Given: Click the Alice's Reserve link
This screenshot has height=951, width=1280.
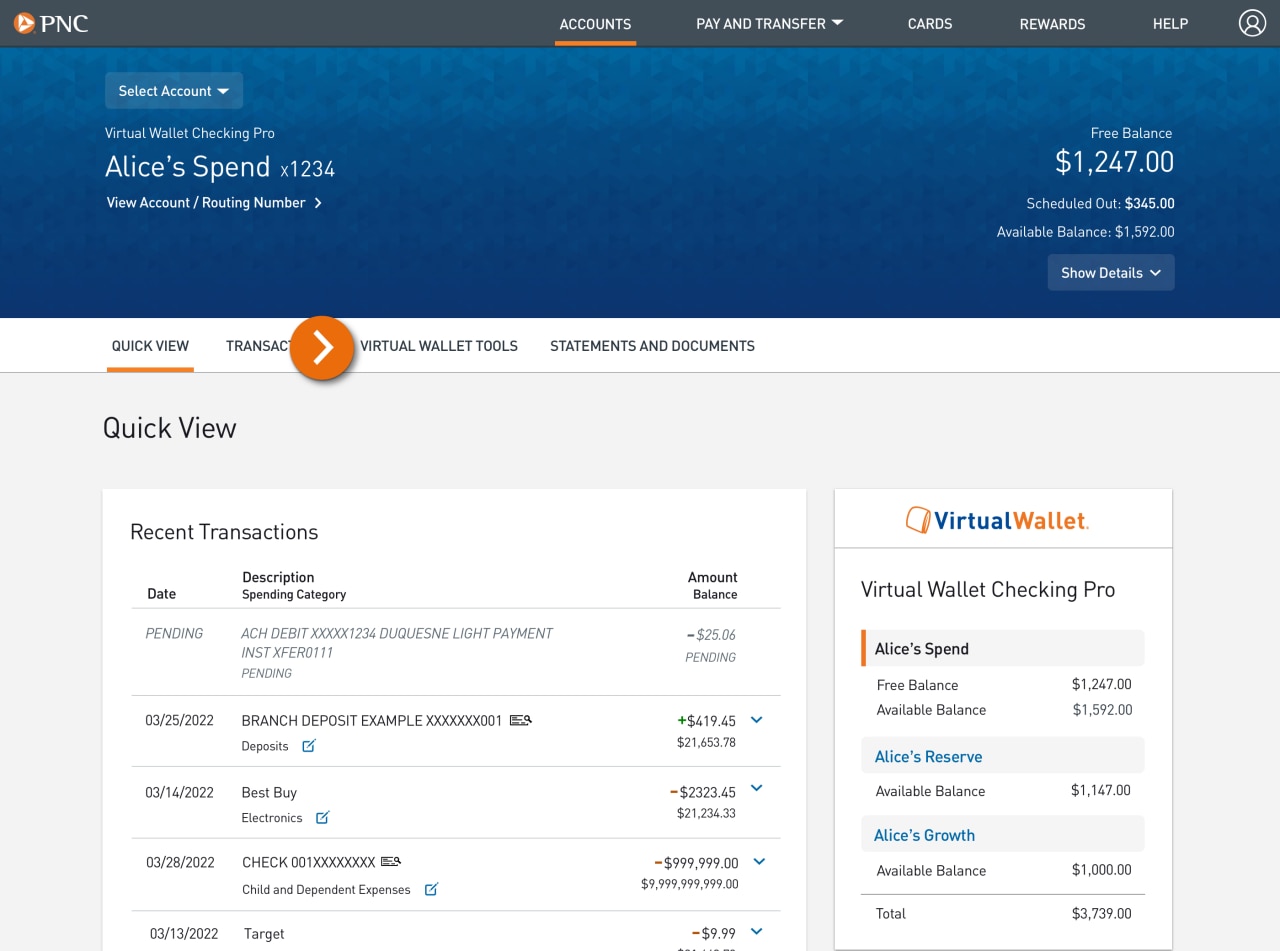Looking at the screenshot, I should click(928, 756).
